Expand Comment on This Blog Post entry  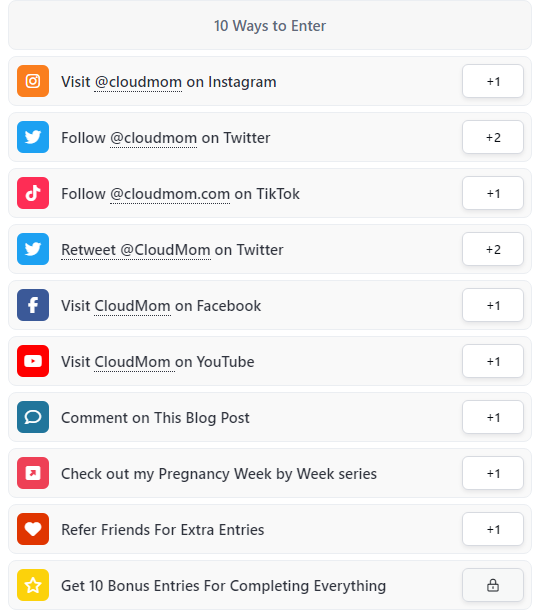270,417
